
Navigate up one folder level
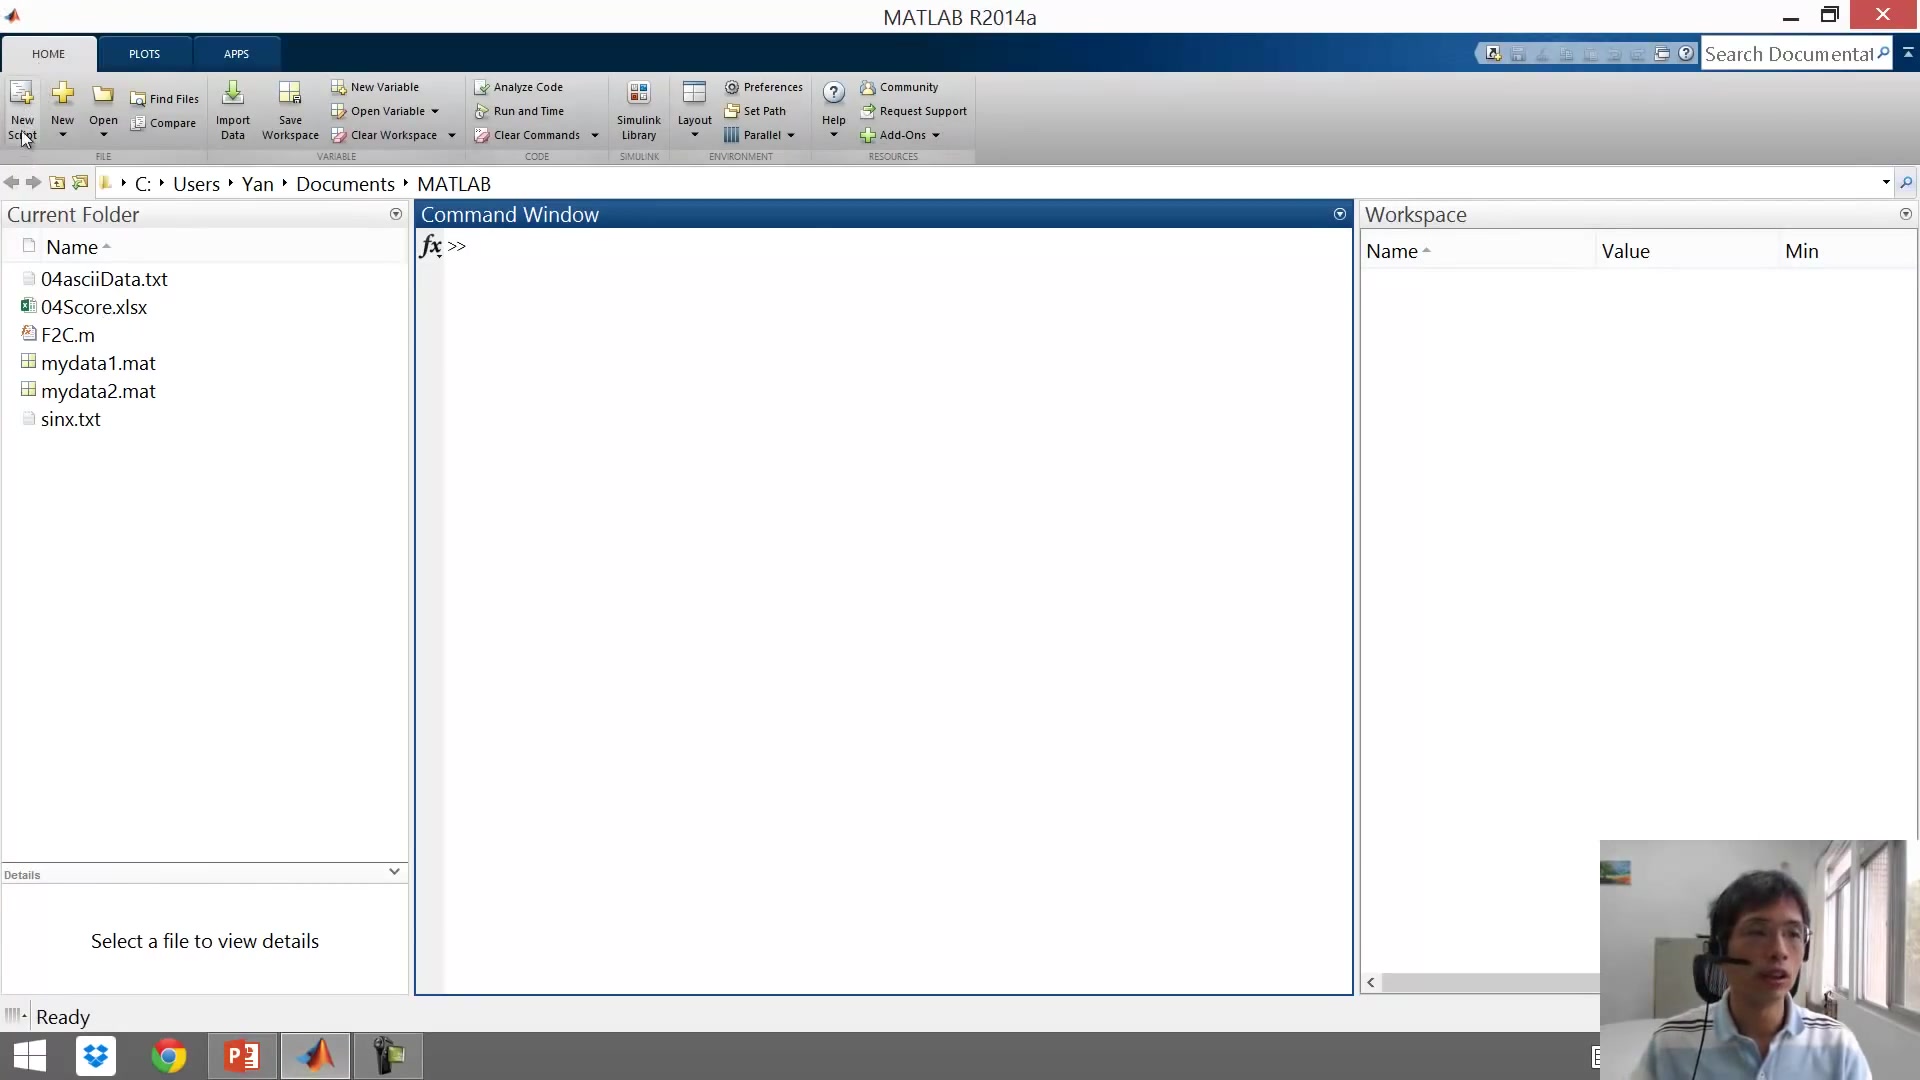click(x=57, y=183)
